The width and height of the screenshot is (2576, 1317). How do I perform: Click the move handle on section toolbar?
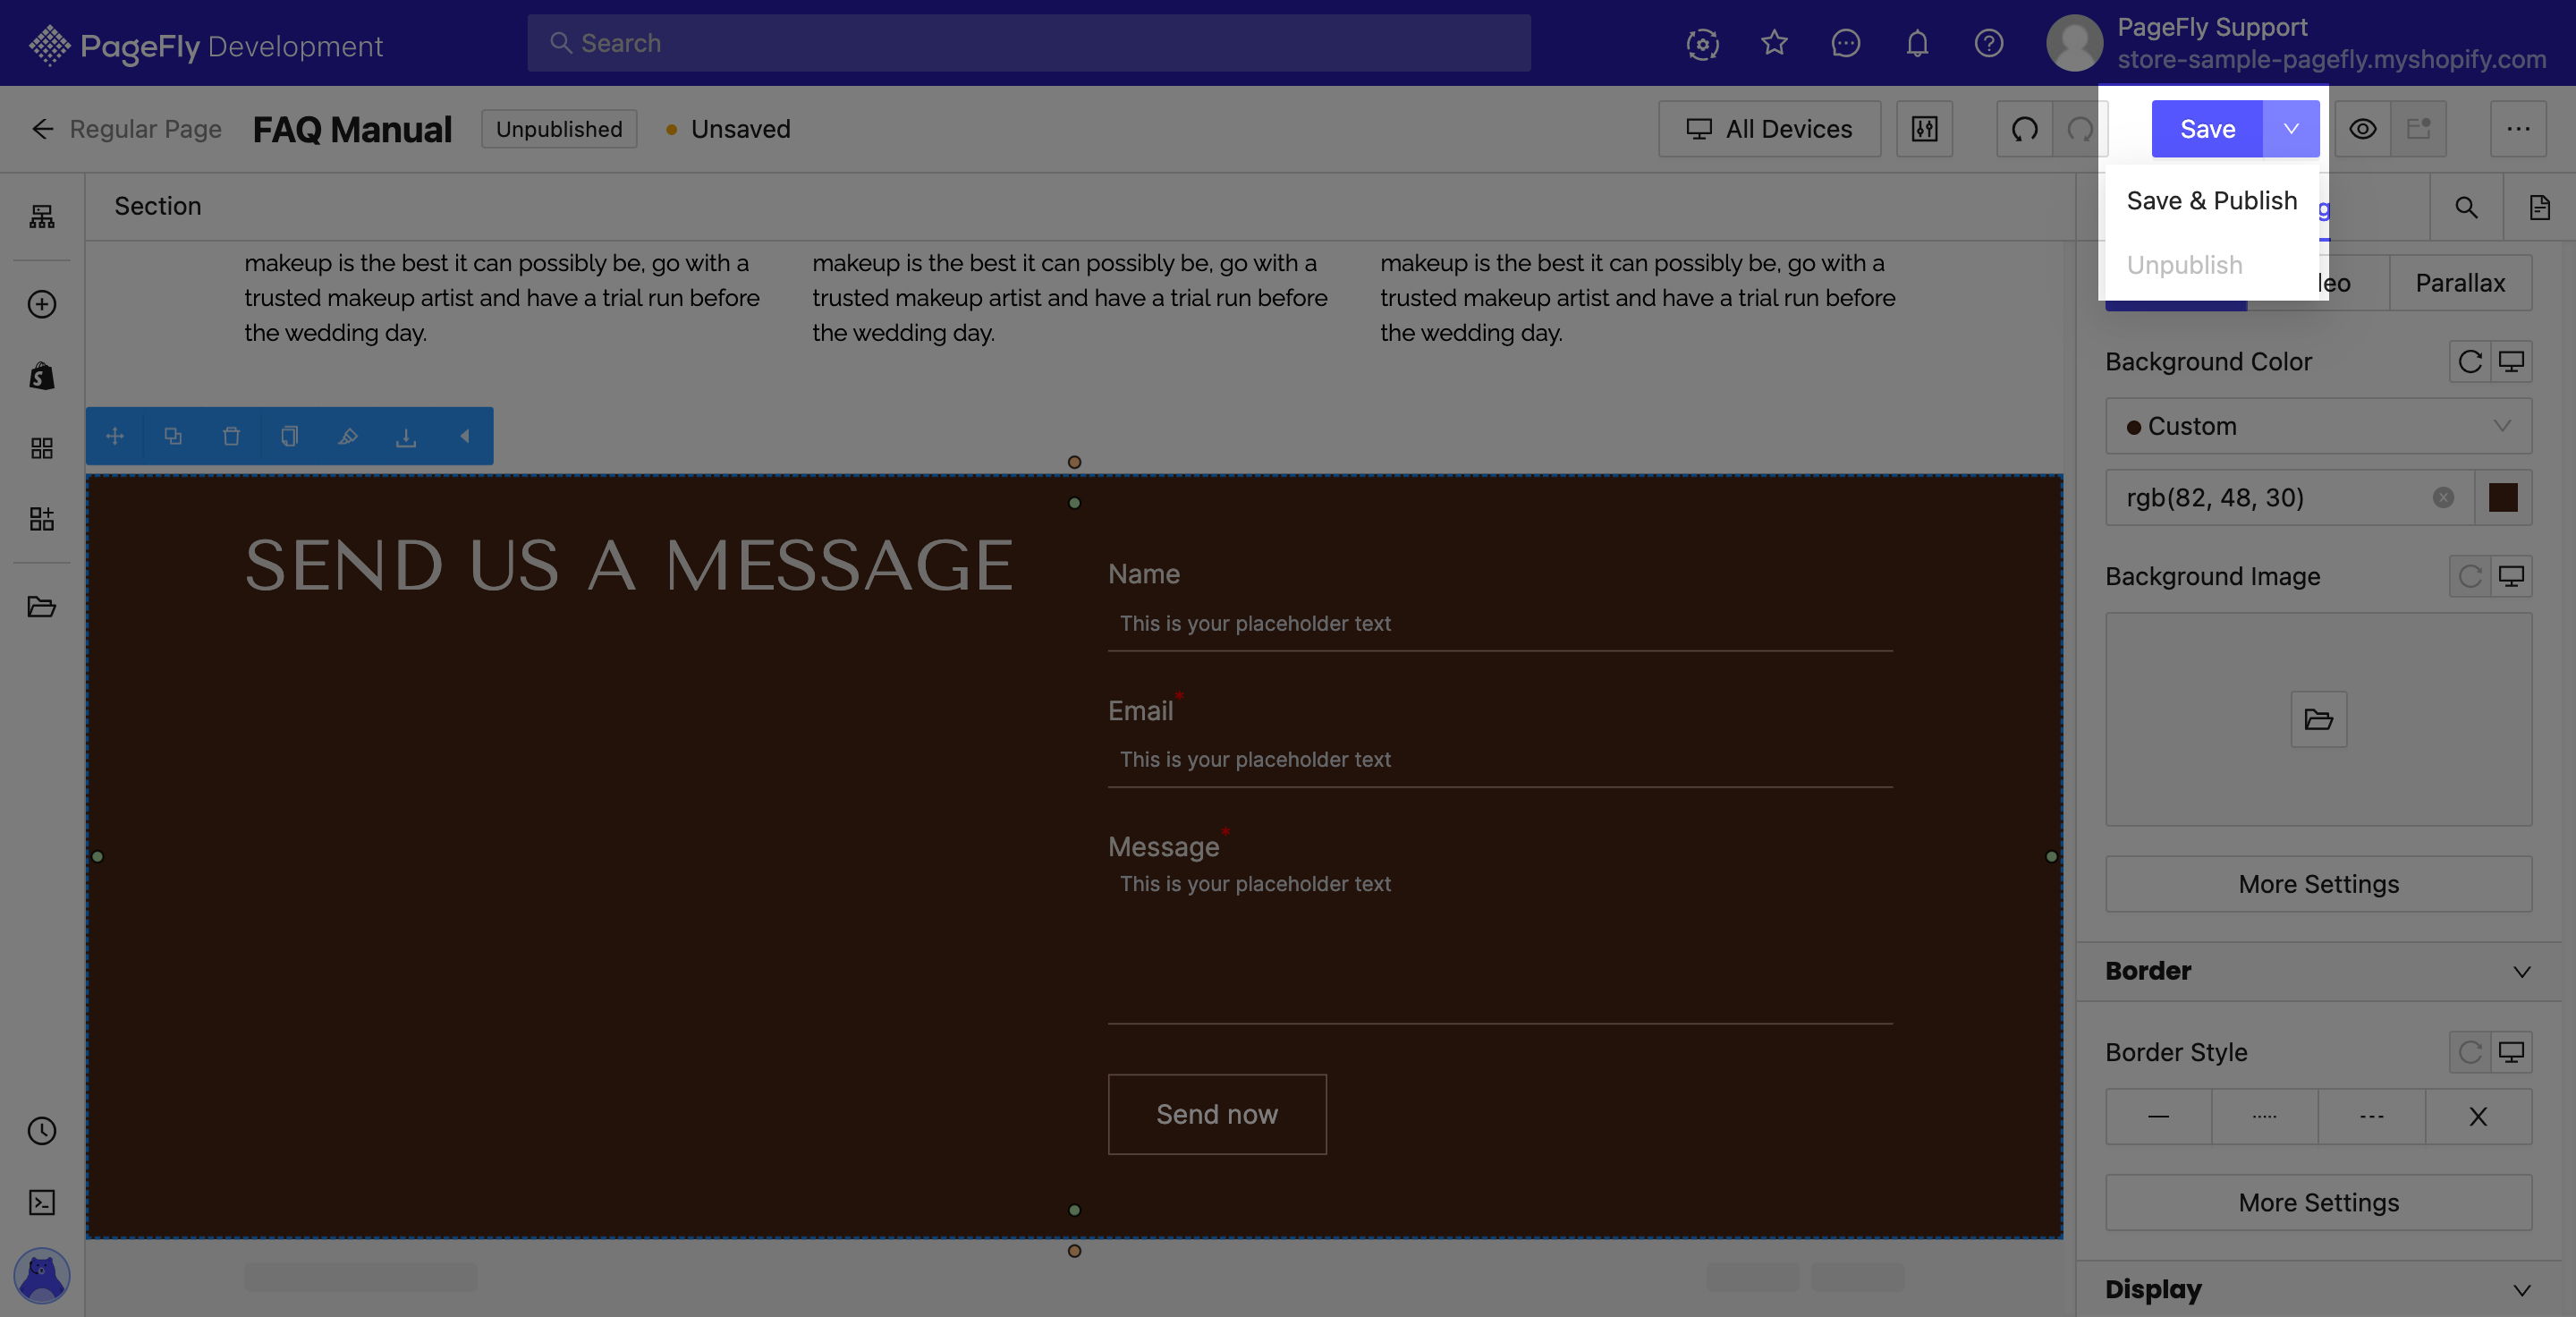click(115, 436)
